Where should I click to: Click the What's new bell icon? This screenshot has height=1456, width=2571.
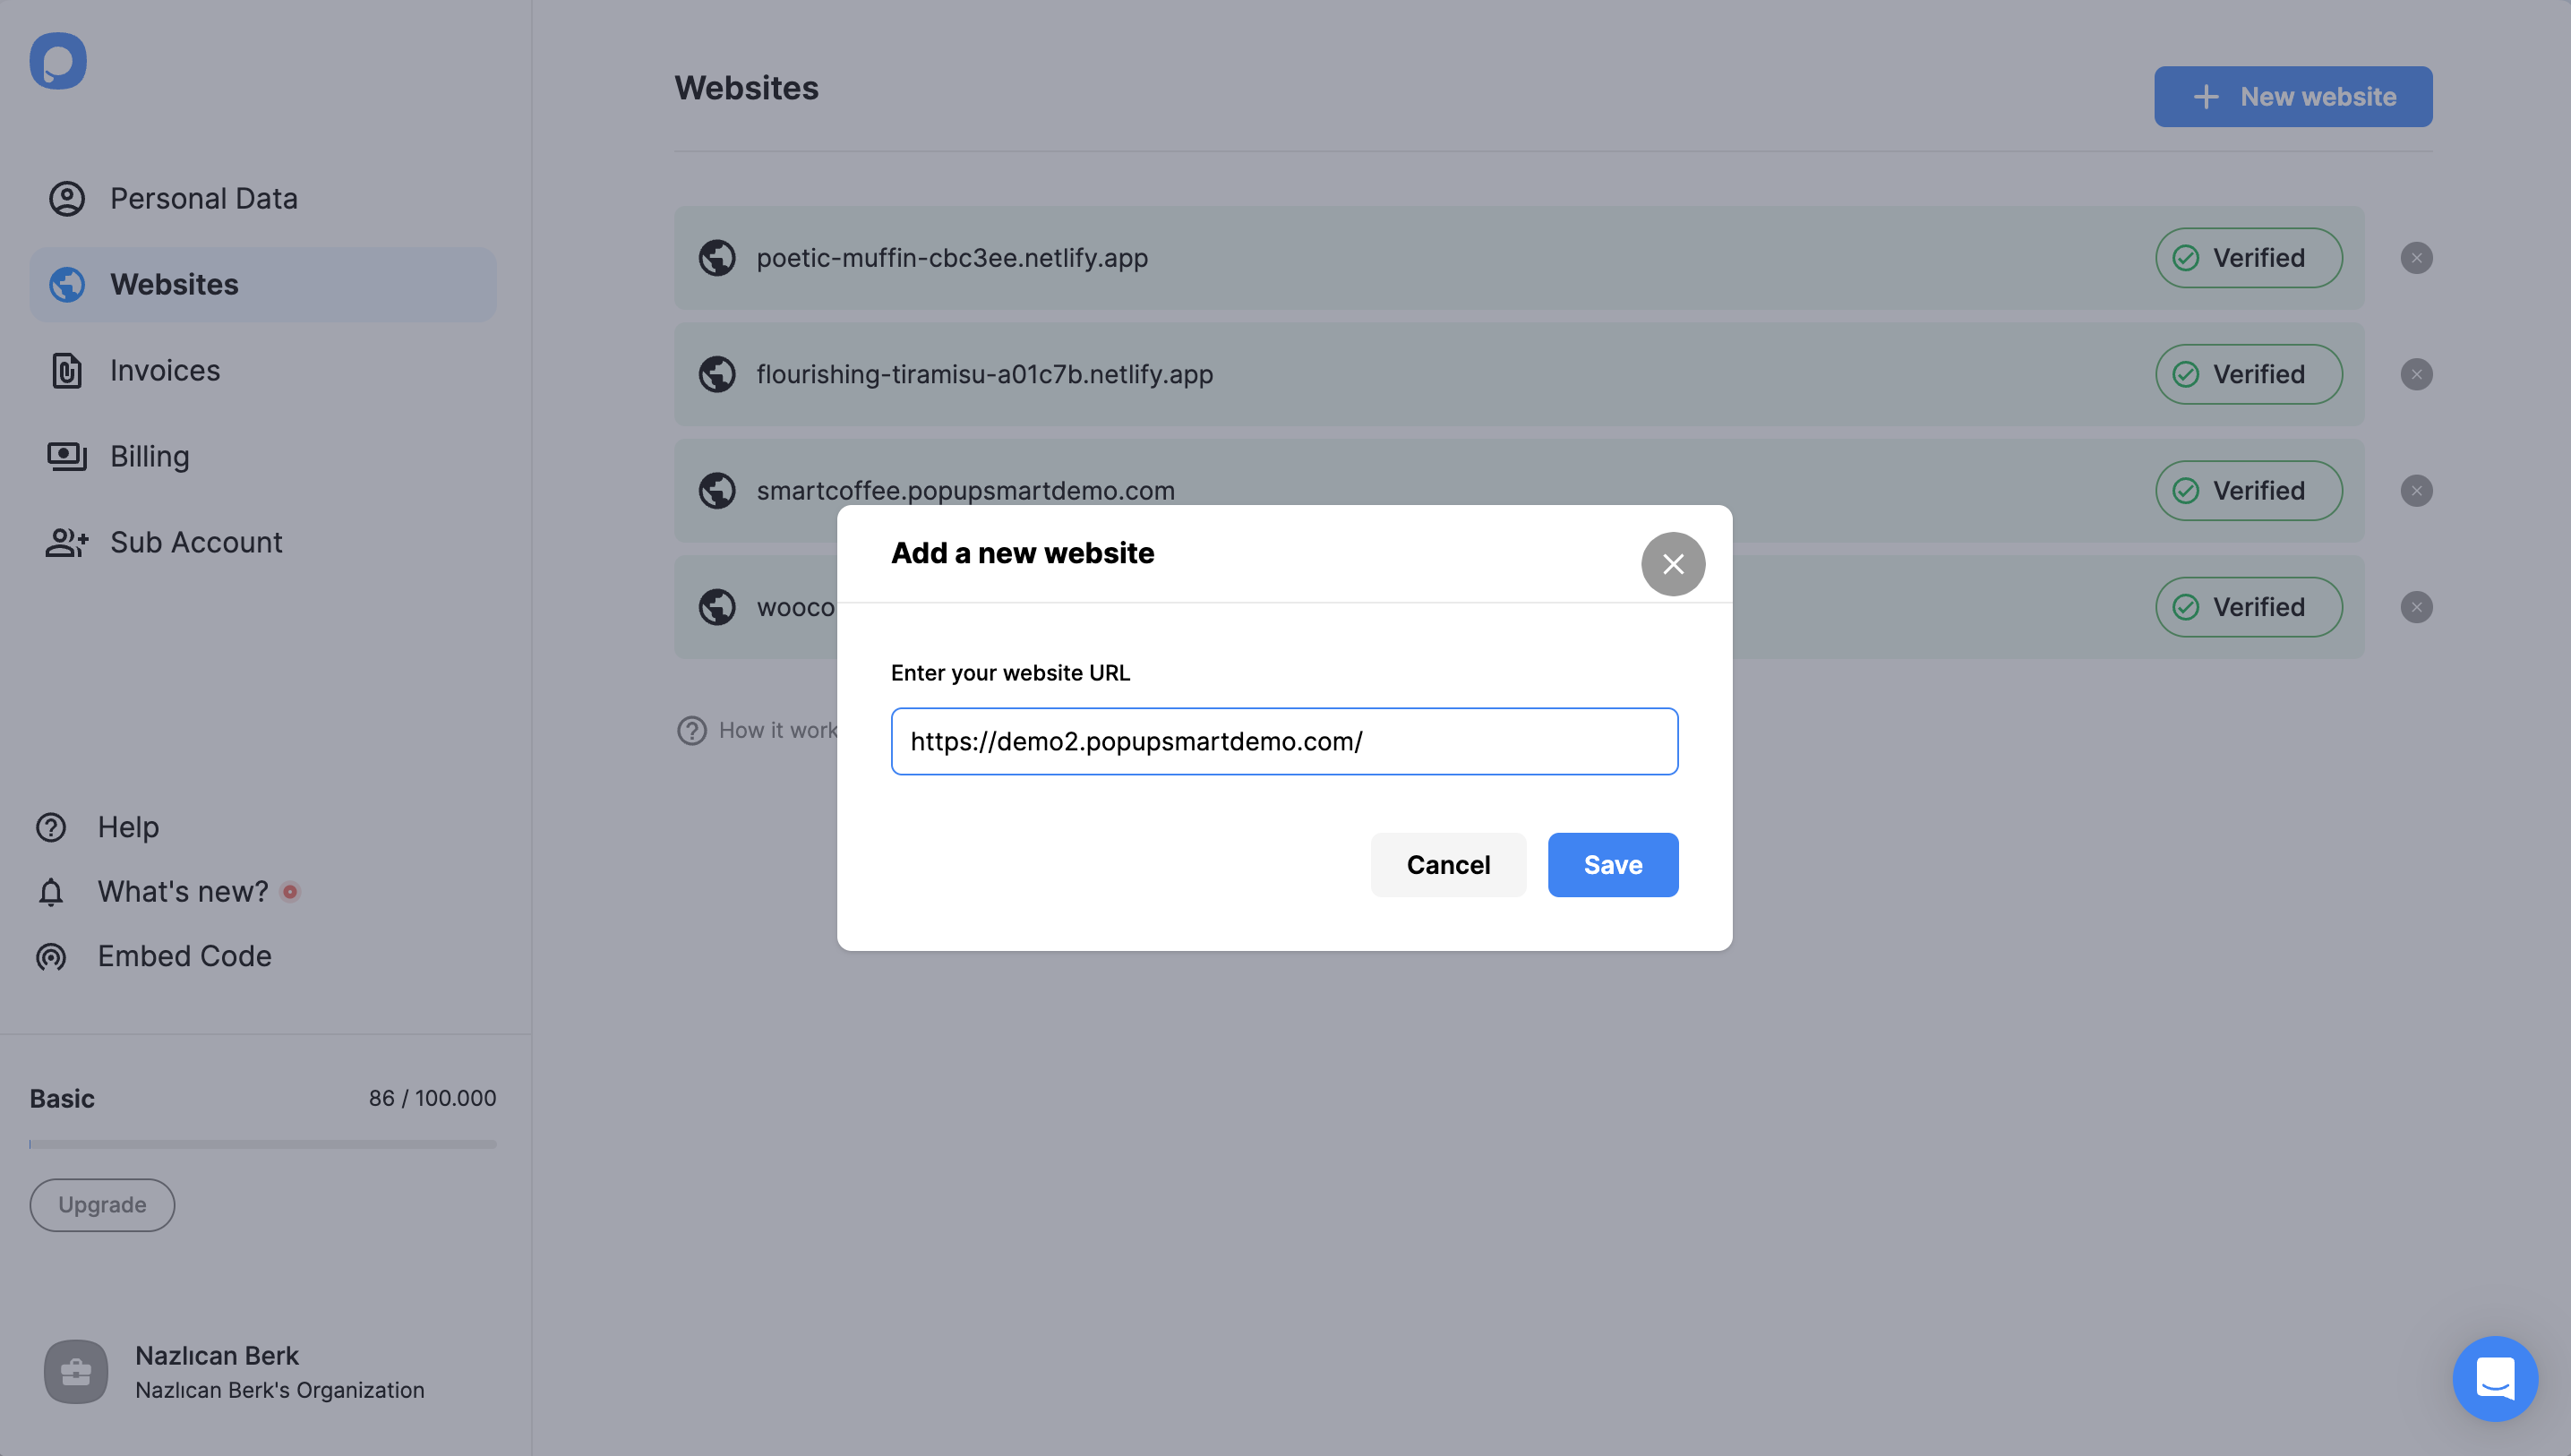click(51, 891)
